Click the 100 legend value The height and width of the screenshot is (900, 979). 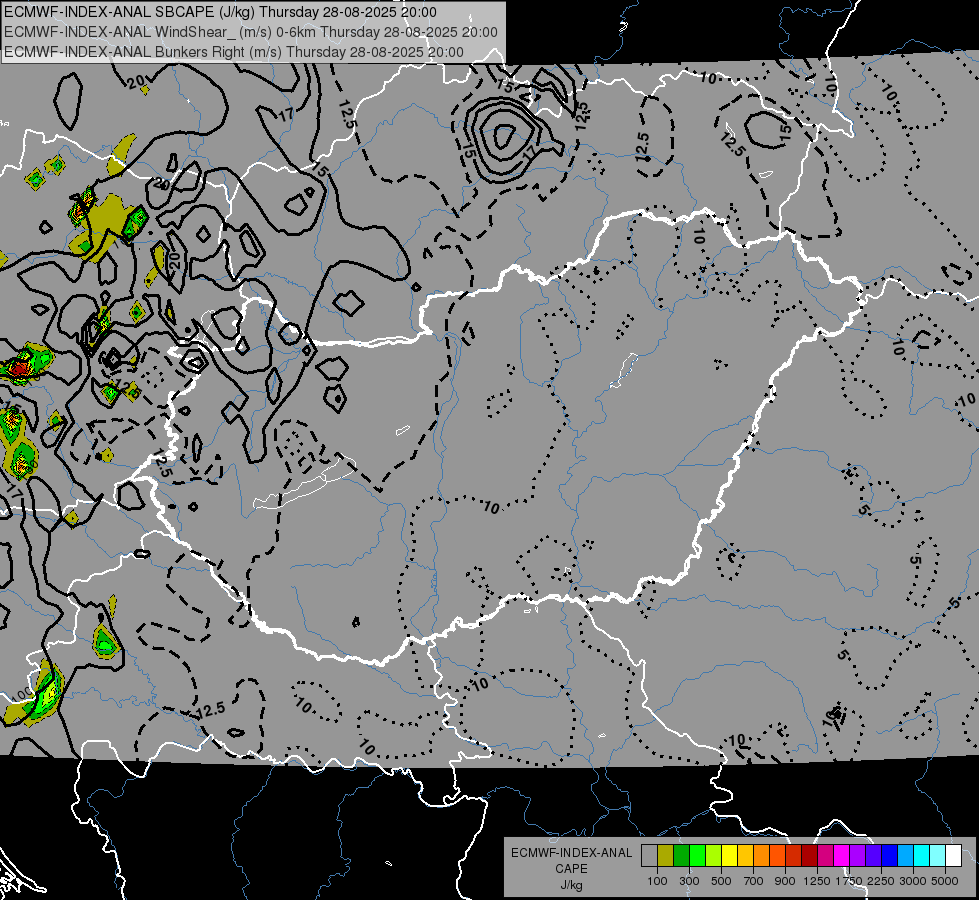tap(657, 881)
